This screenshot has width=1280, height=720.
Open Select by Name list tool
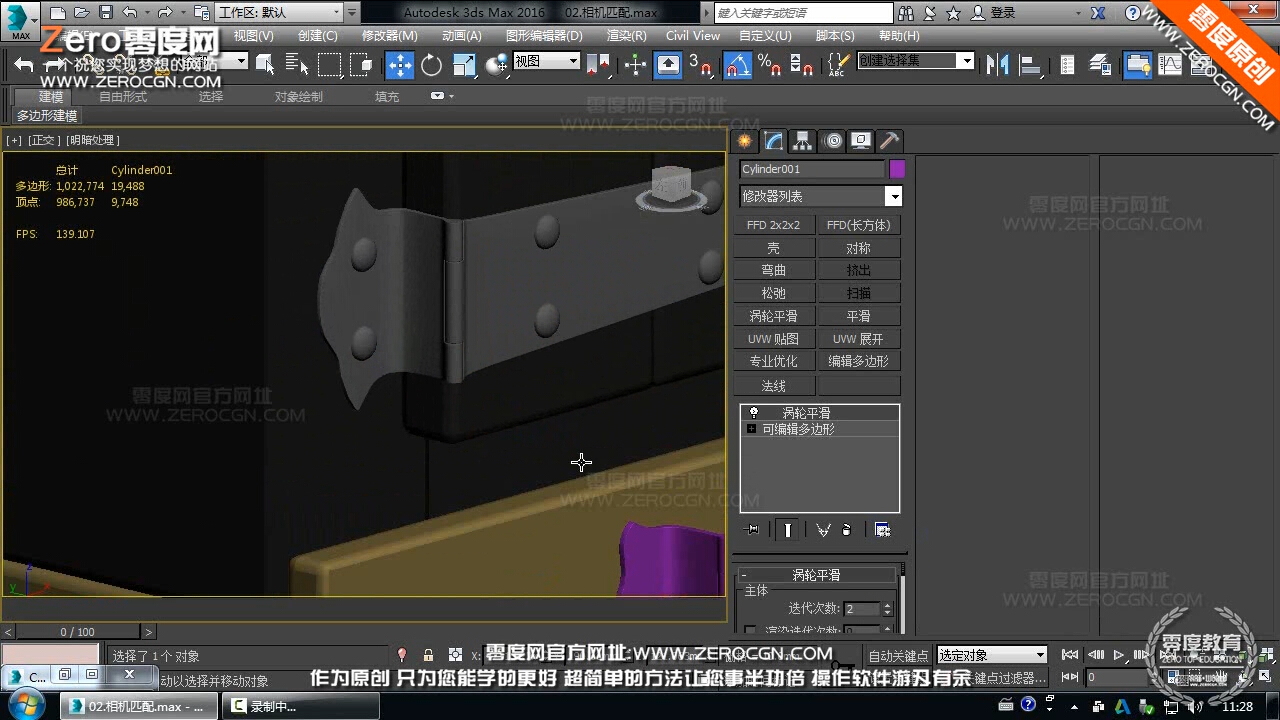(297, 65)
